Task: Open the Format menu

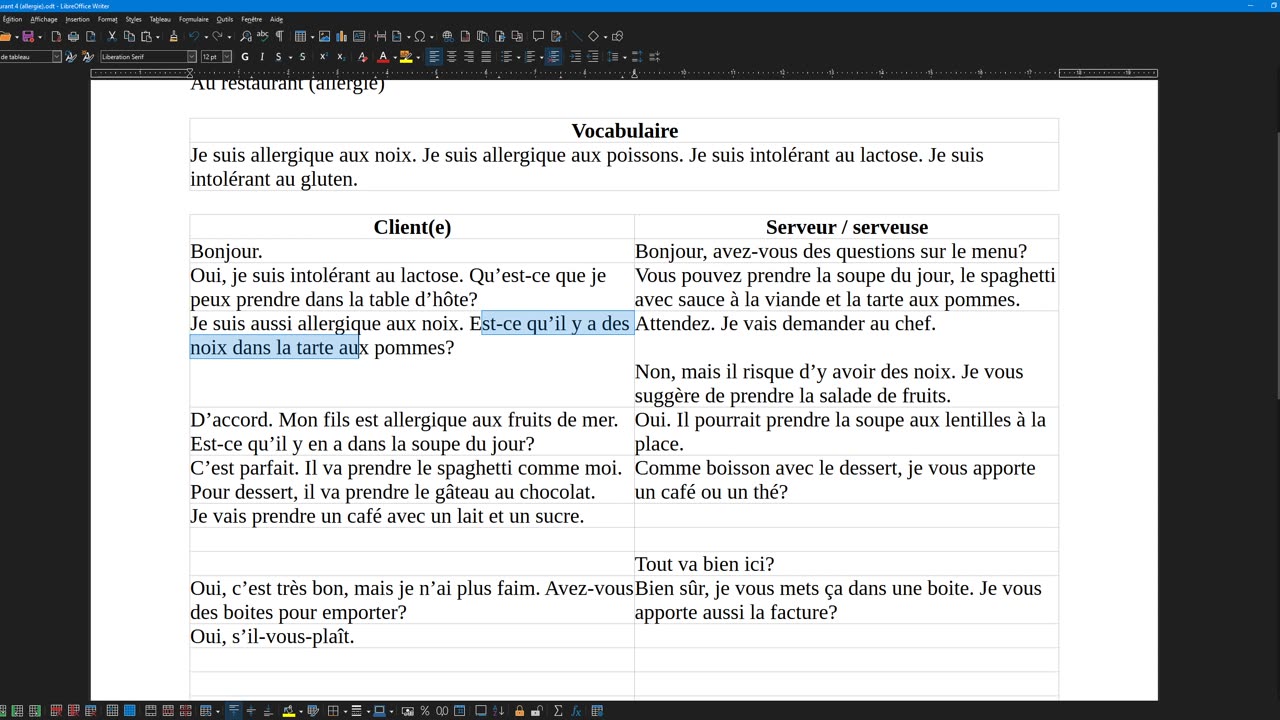Action: (x=108, y=19)
